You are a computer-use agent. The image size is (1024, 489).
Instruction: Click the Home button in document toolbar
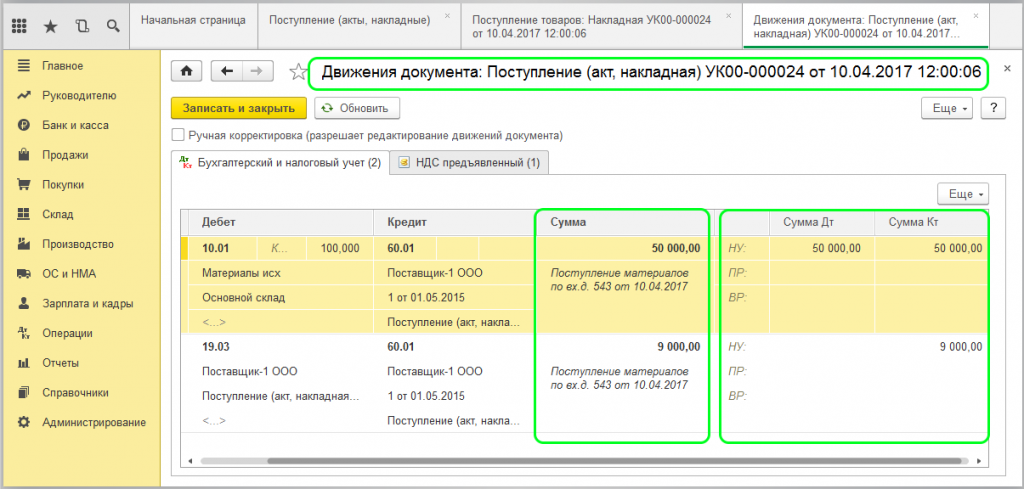(186, 71)
